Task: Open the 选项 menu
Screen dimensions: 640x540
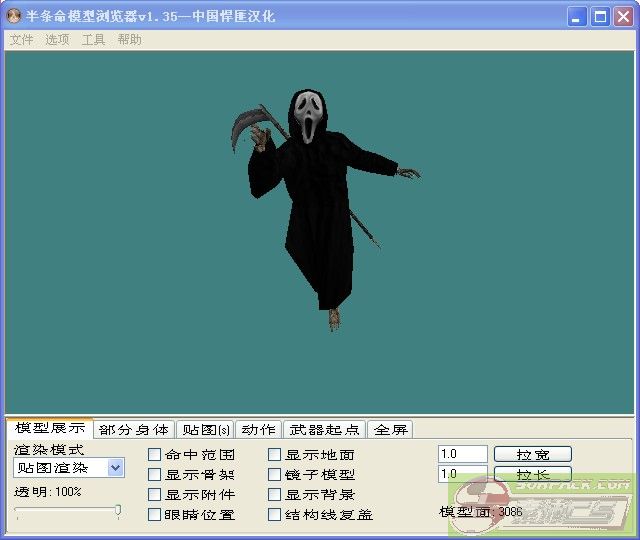Action: click(x=57, y=40)
